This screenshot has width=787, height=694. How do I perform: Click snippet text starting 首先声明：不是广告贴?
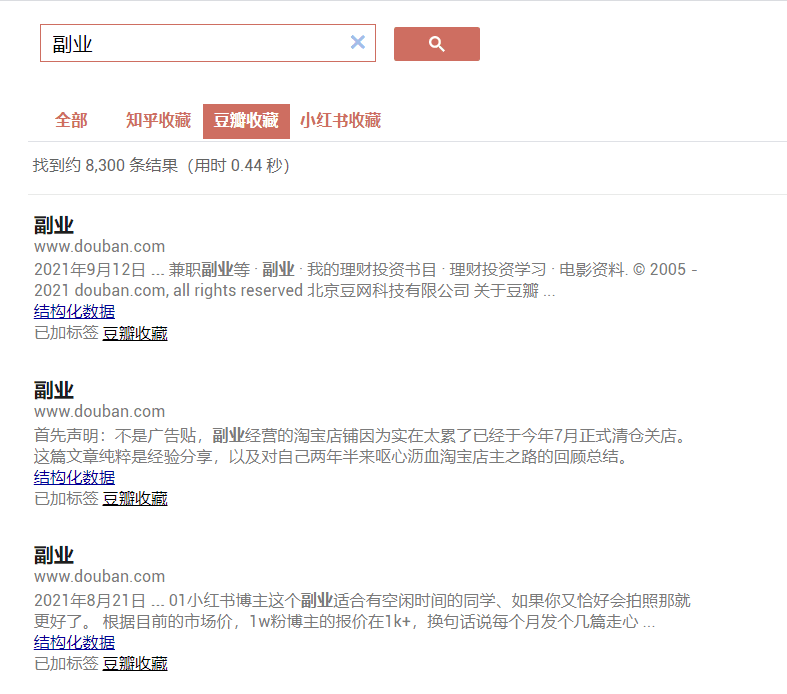pyautogui.click(x=360, y=446)
